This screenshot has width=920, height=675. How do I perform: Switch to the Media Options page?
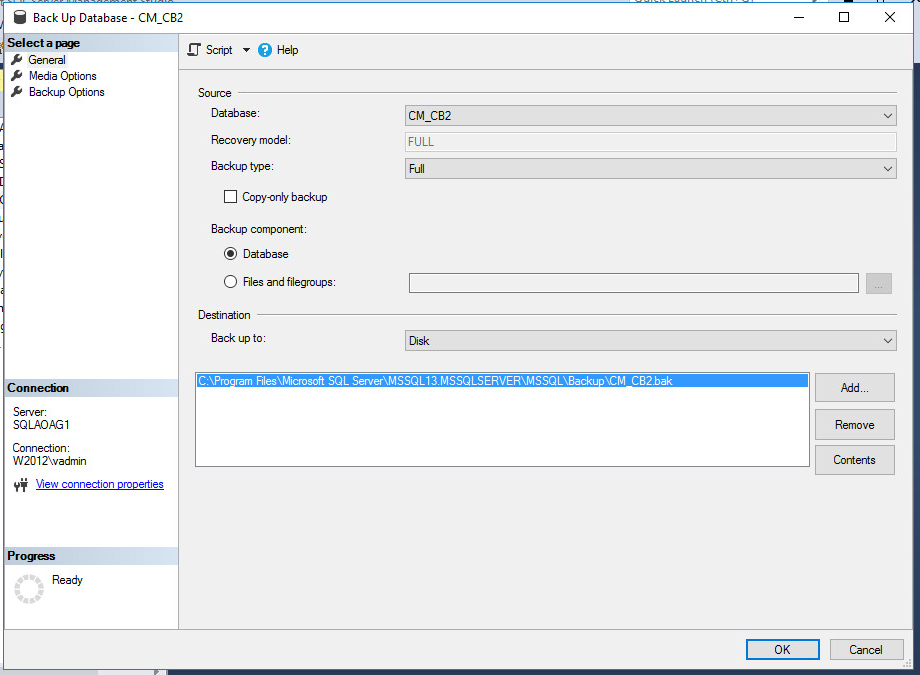[61, 76]
